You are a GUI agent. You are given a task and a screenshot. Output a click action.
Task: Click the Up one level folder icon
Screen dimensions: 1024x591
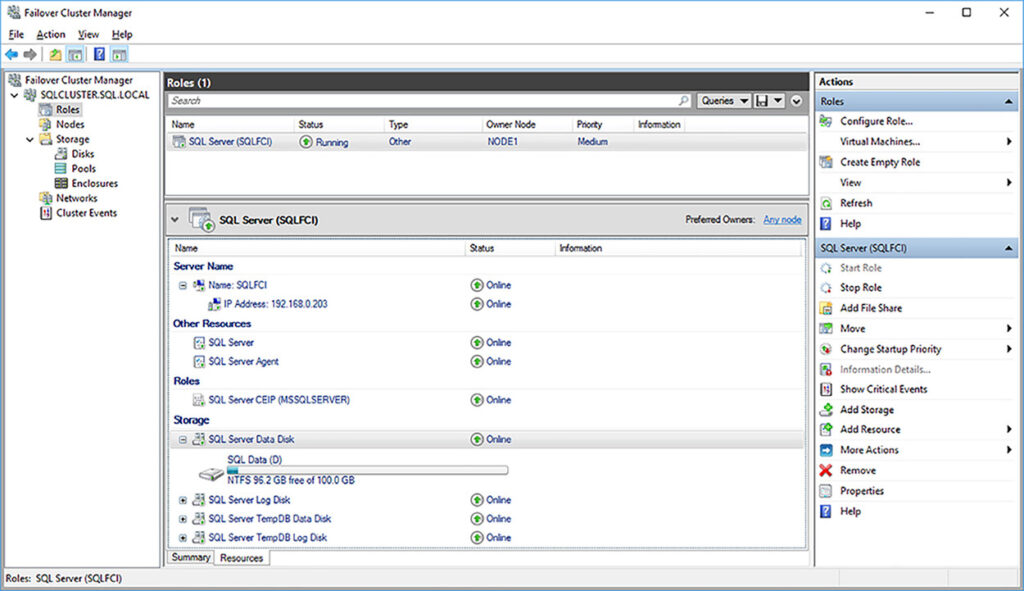[x=56, y=55]
